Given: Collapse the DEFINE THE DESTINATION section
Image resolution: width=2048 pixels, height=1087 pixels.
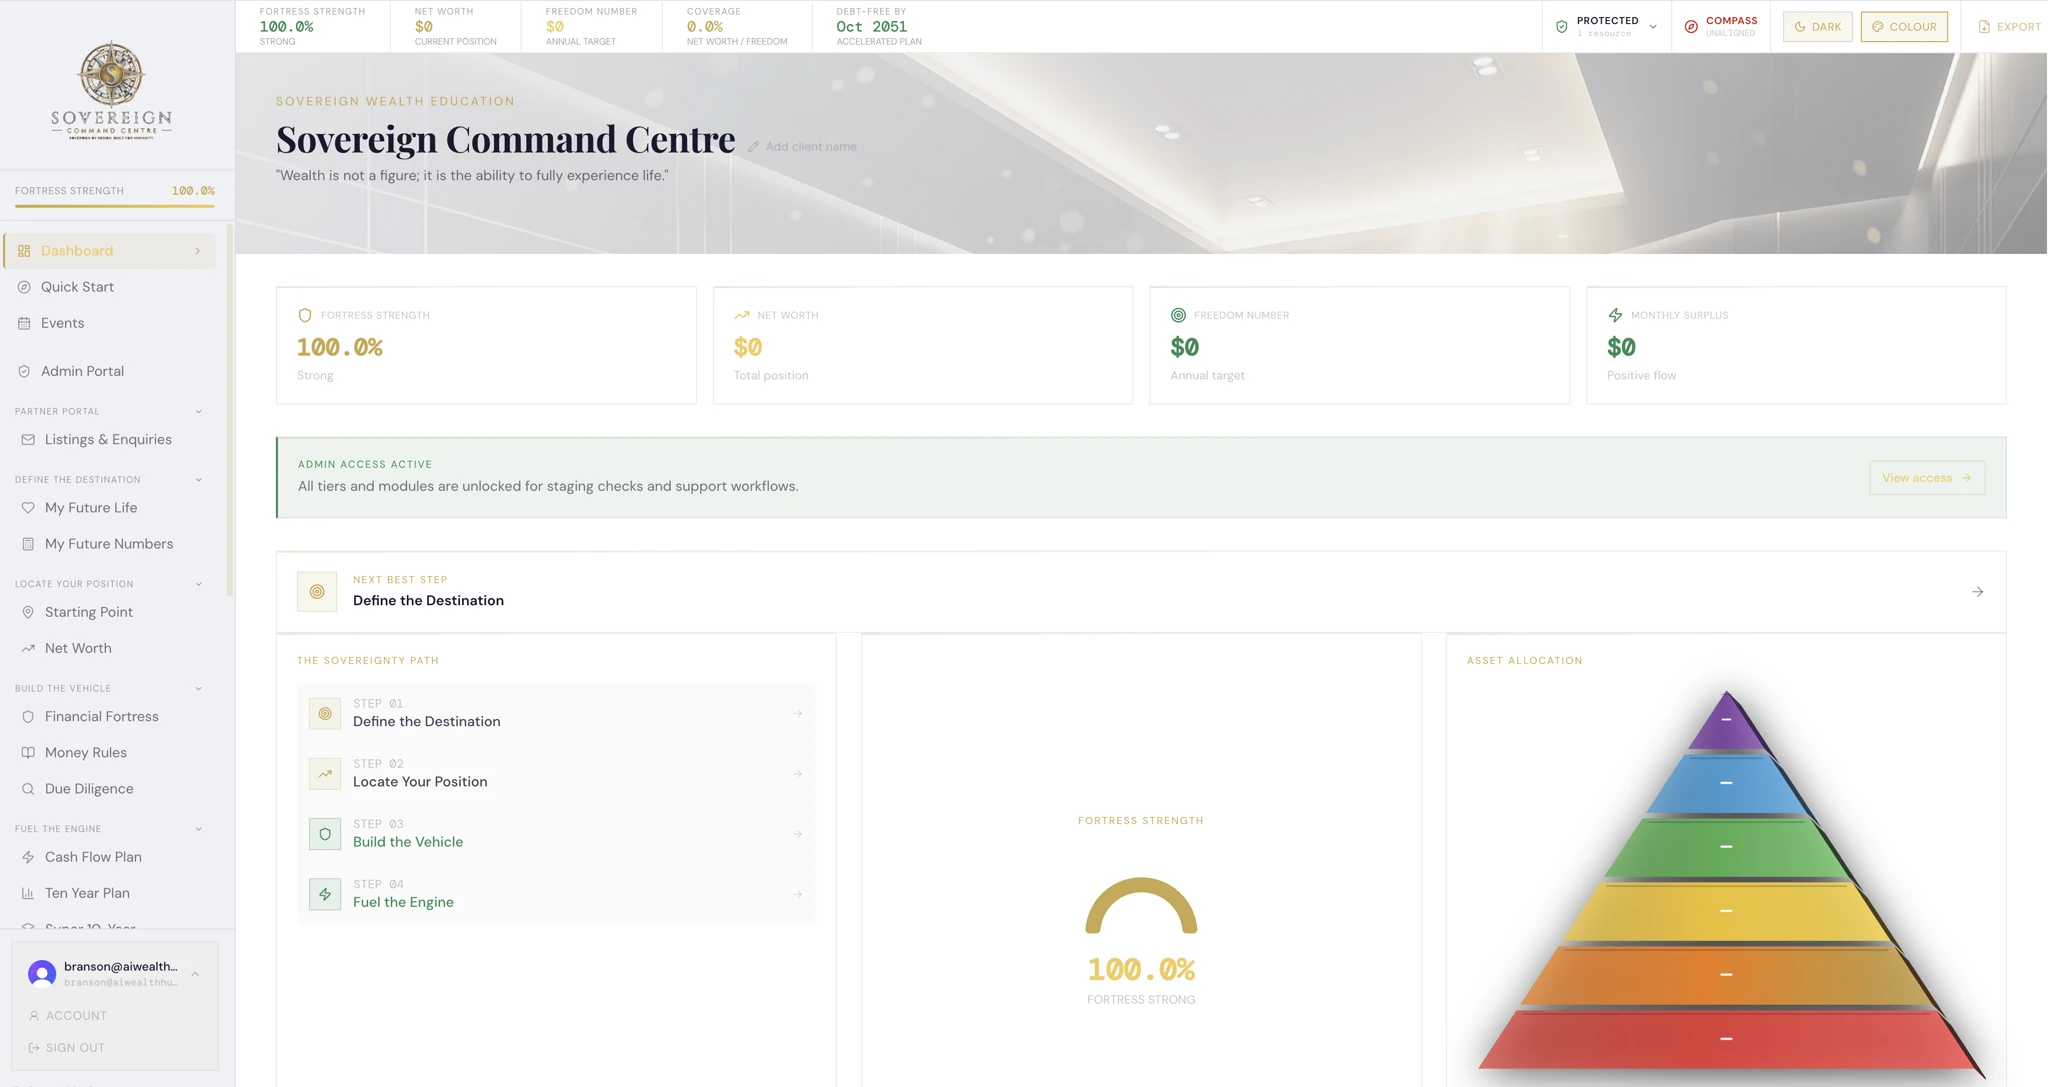Looking at the screenshot, I should pos(198,480).
